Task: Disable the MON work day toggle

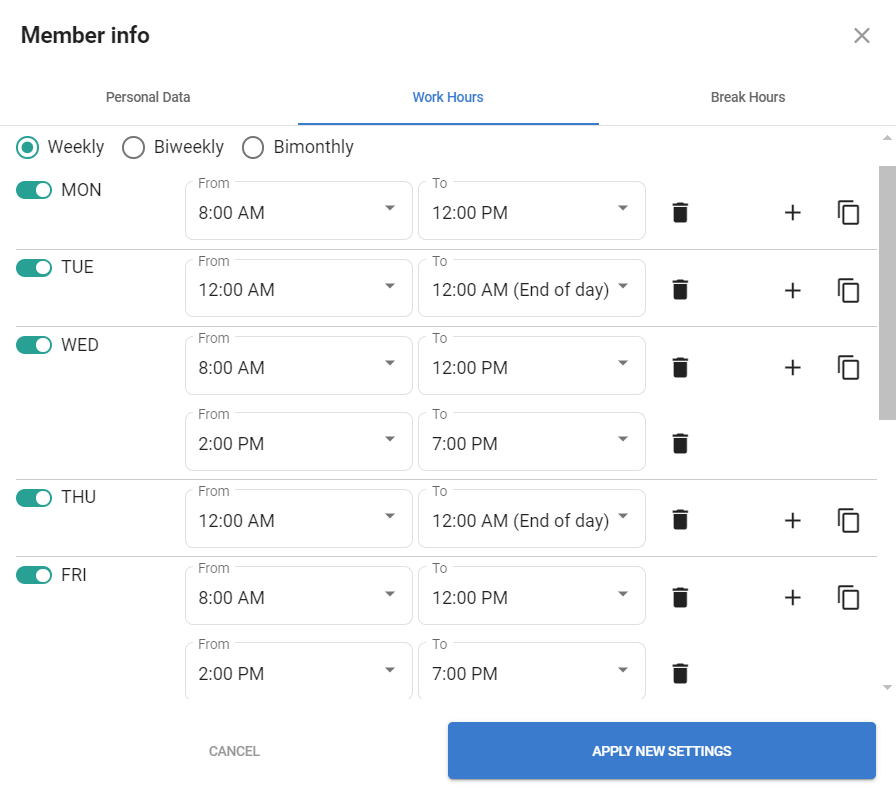Action: tap(34, 190)
